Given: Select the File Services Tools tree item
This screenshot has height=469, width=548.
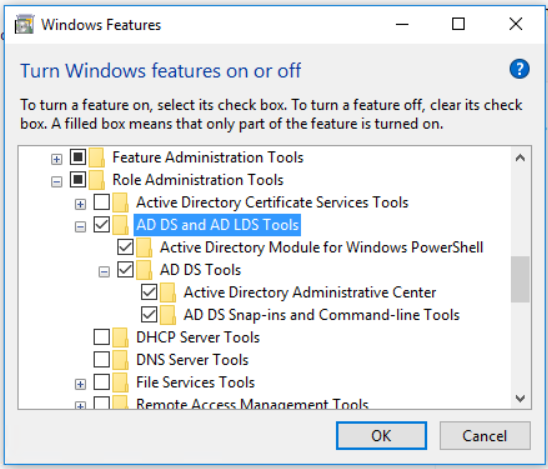Looking at the screenshot, I should [195, 382].
